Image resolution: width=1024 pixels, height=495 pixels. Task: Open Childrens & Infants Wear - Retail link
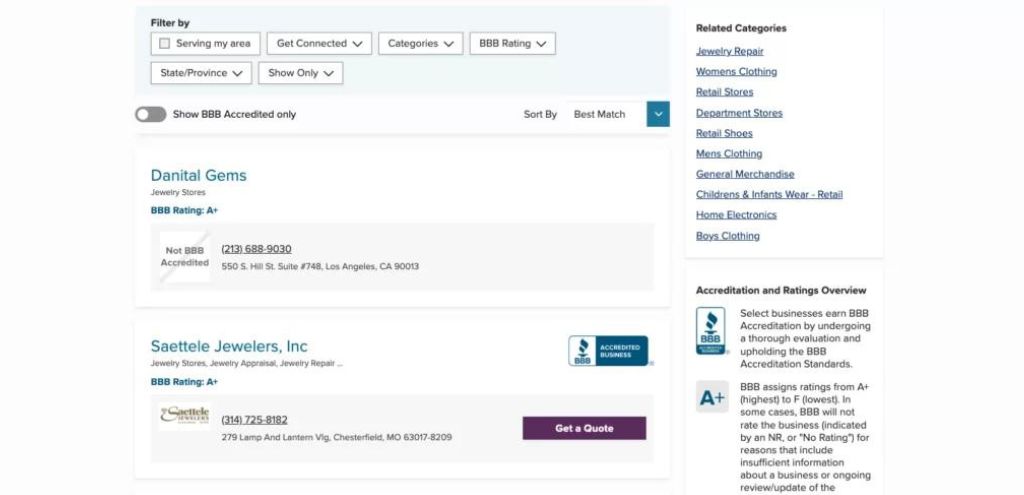coord(769,195)
